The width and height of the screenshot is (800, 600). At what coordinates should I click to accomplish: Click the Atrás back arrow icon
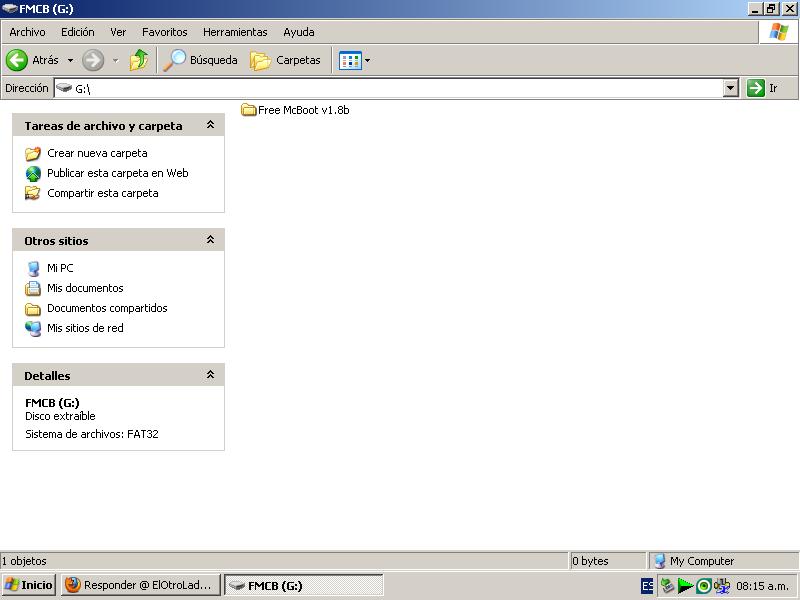click(x=17, y=60)
